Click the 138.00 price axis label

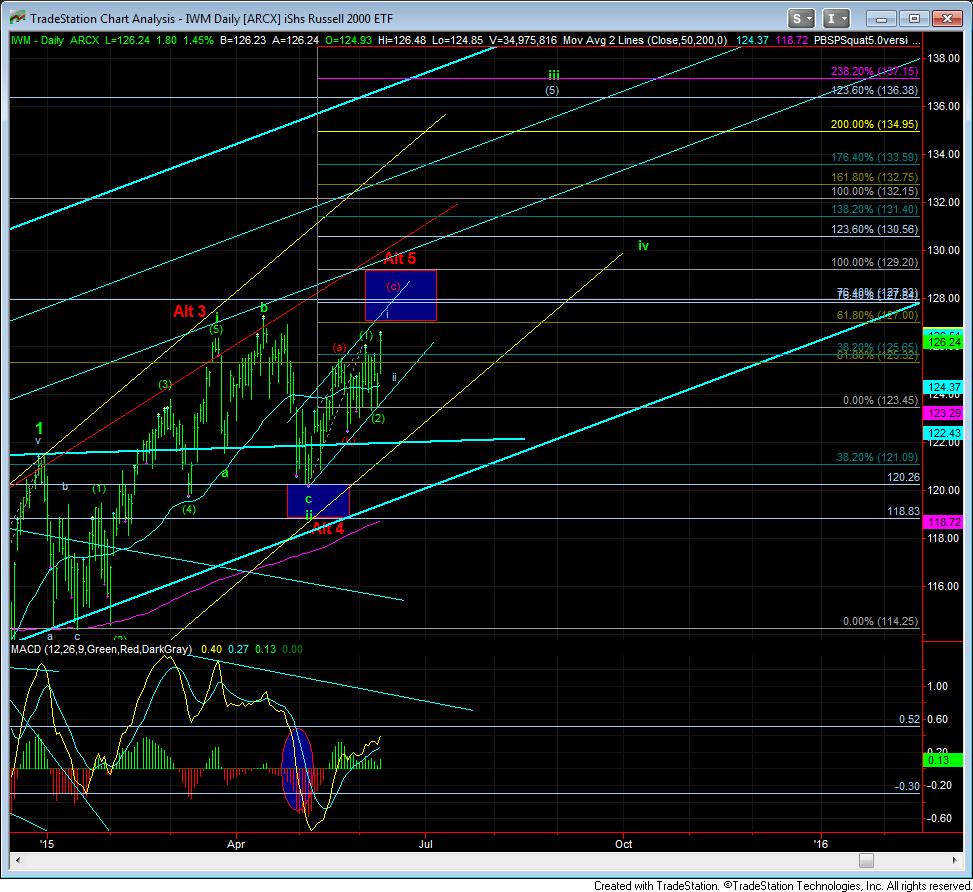point(943,58)
